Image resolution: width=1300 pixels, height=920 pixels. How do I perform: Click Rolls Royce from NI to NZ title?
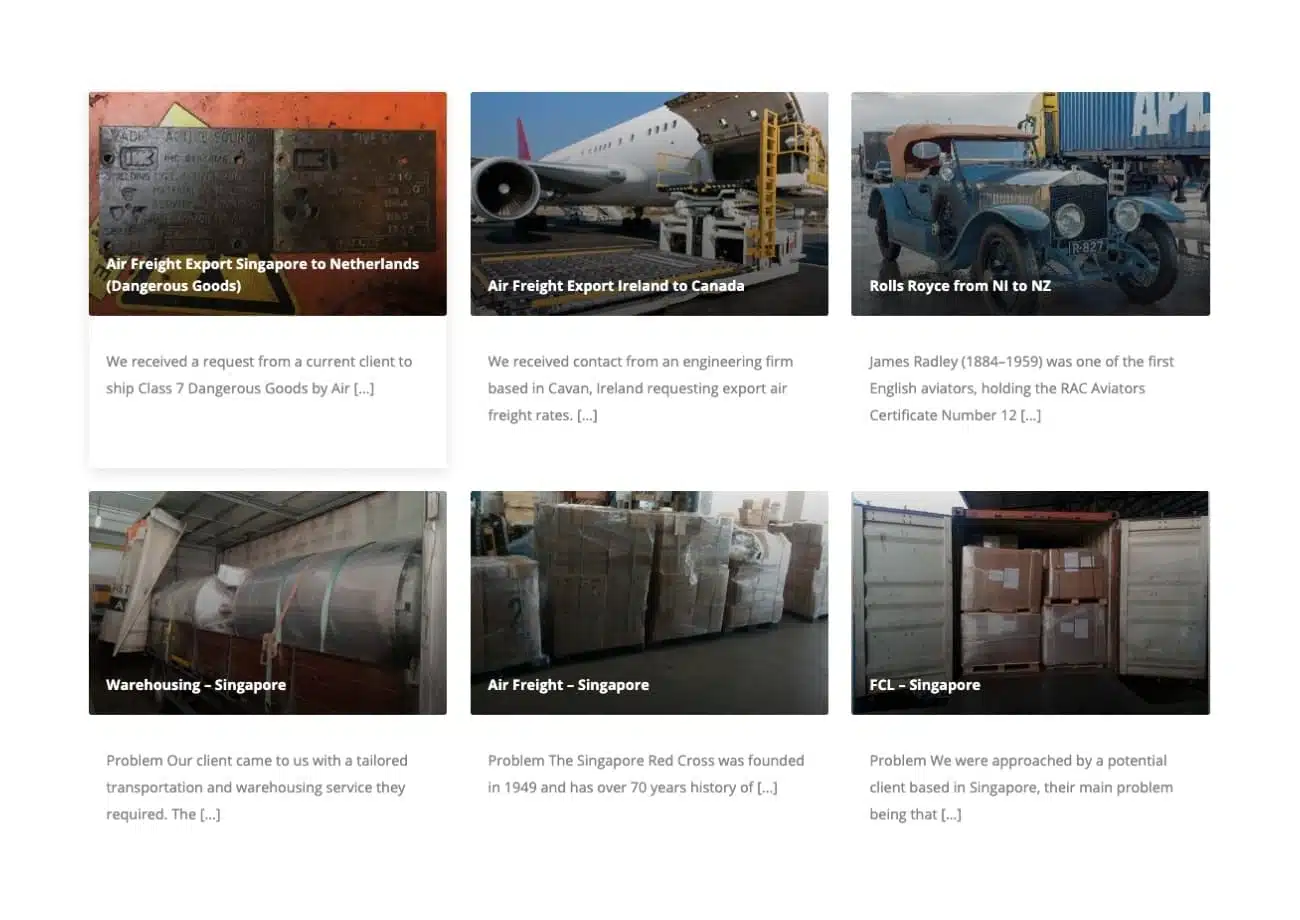[x=960, y=286]
